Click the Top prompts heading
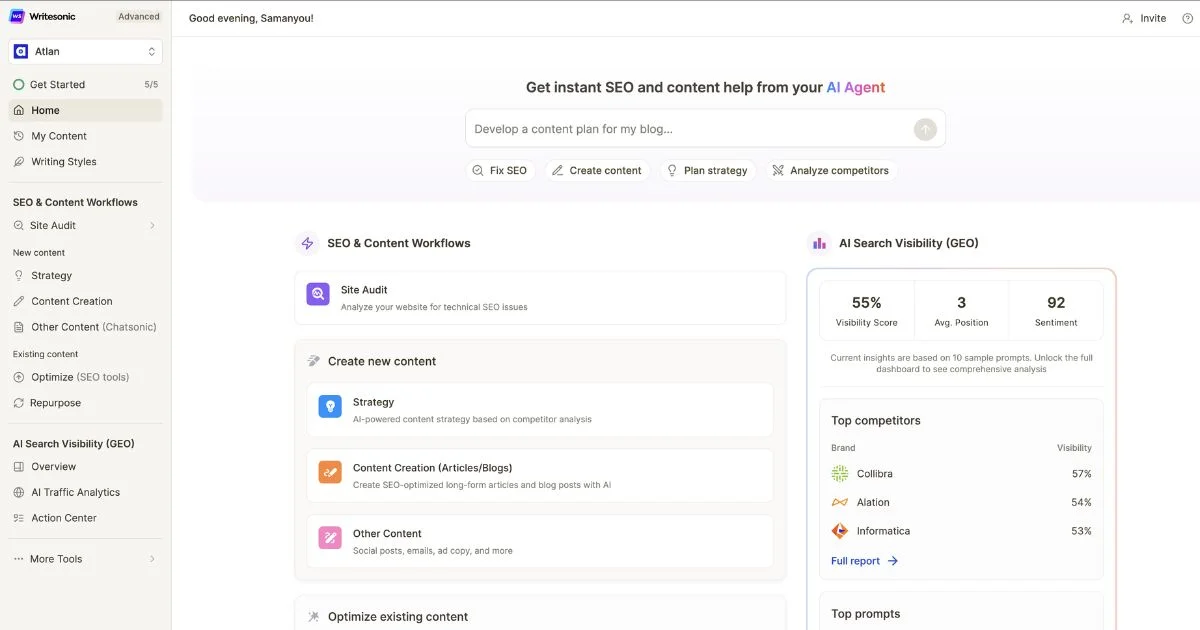 (866, 614)
